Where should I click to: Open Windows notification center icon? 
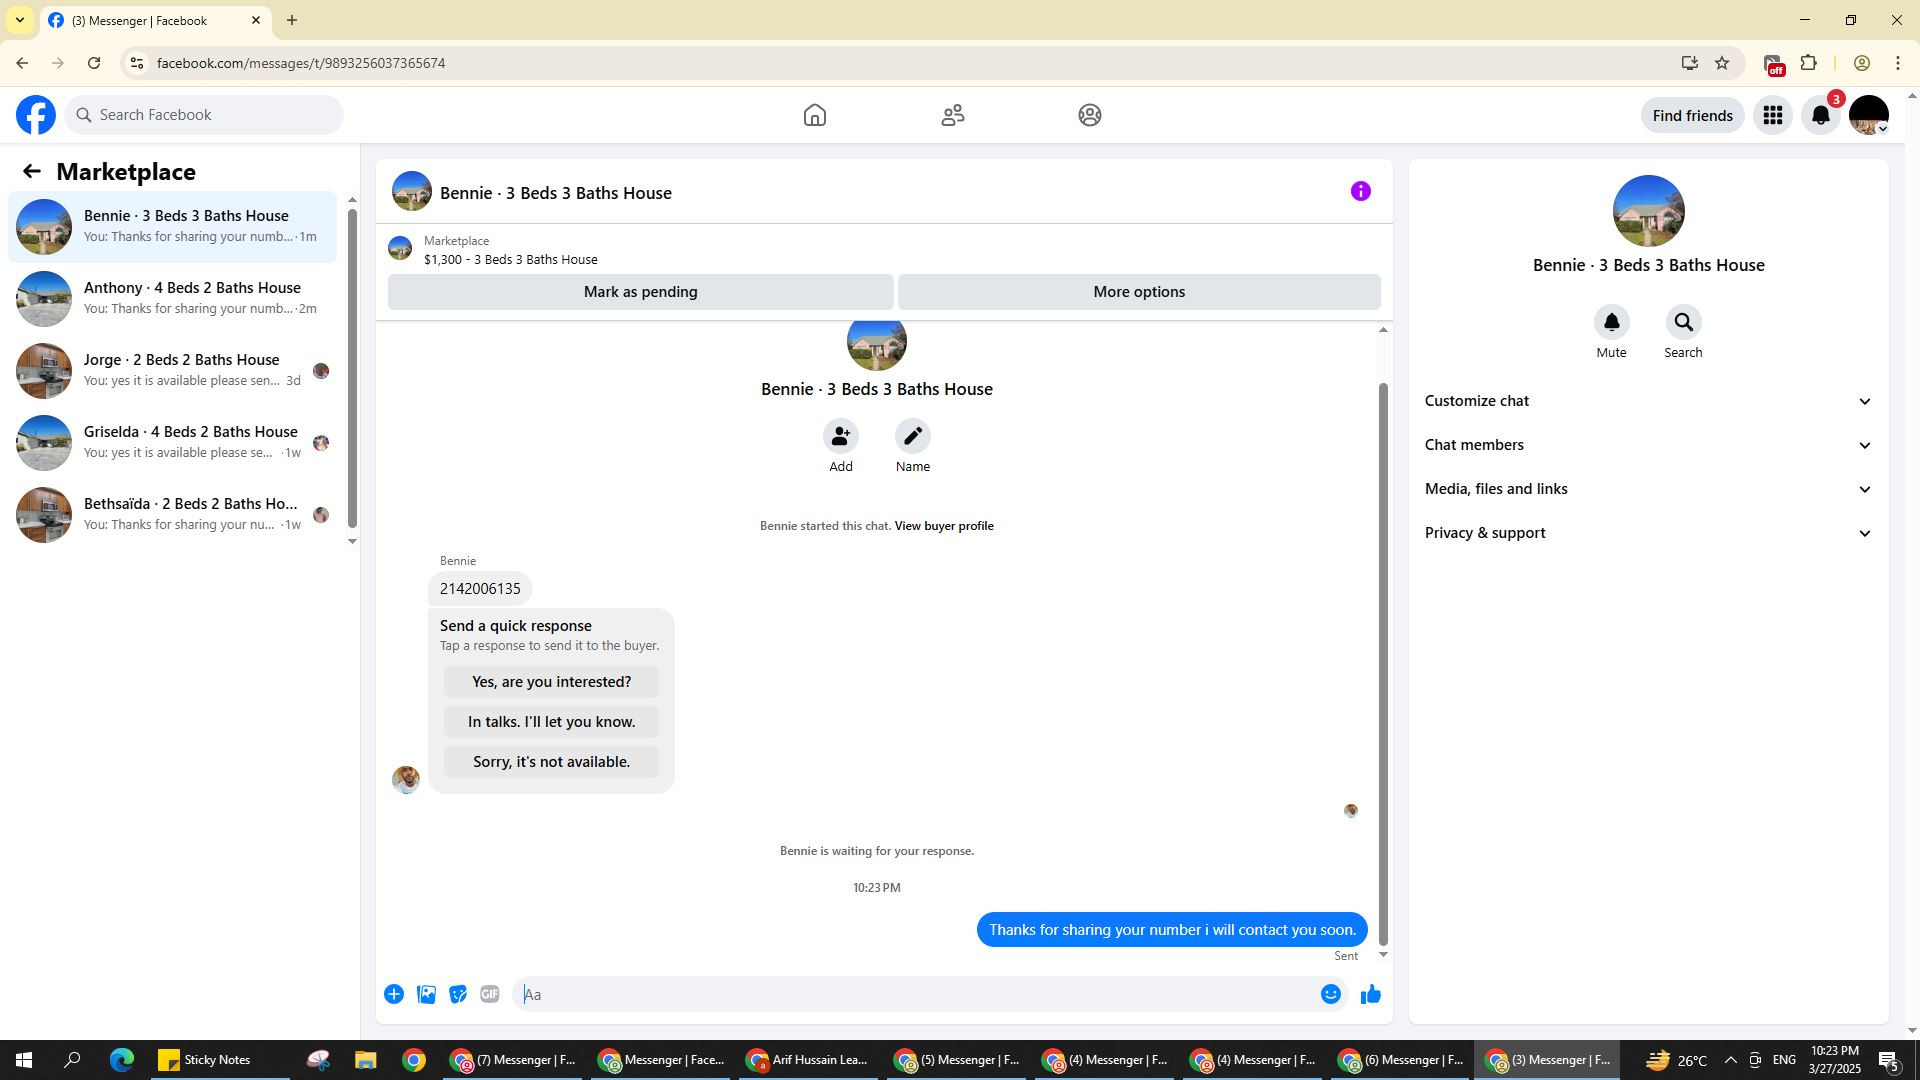[1889, 1060]
